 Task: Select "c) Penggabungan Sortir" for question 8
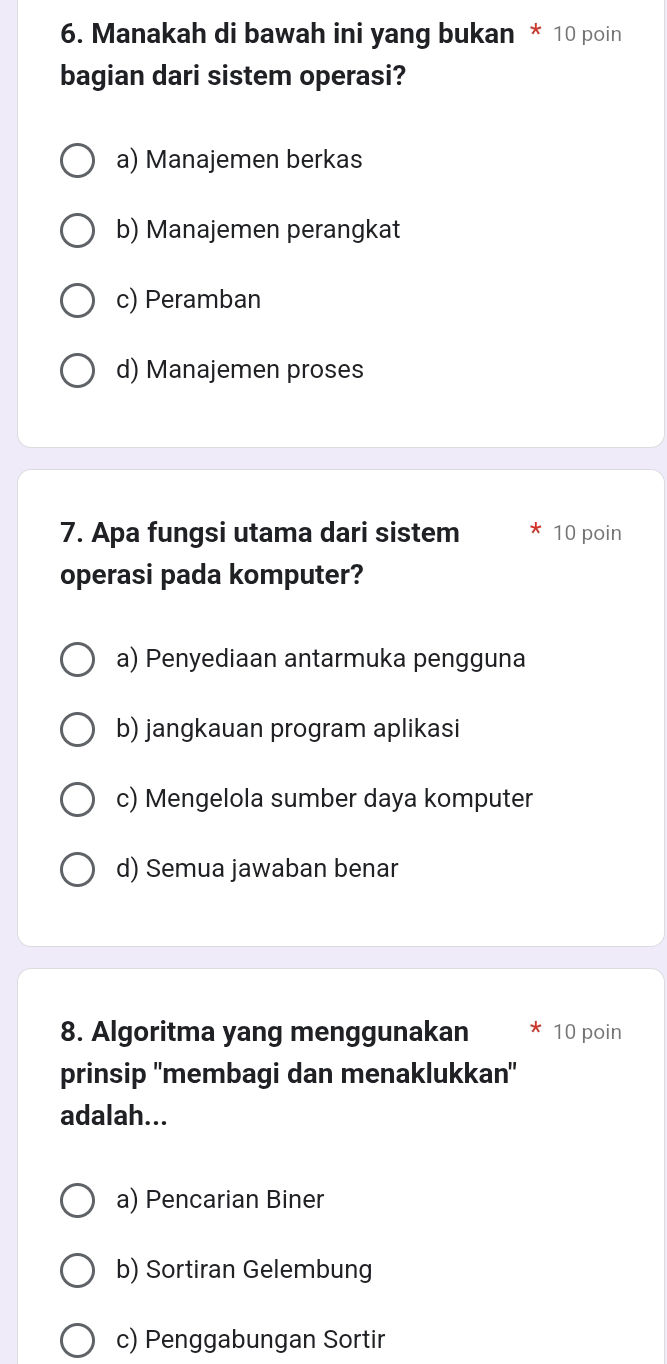click(x=77, y=1340)
